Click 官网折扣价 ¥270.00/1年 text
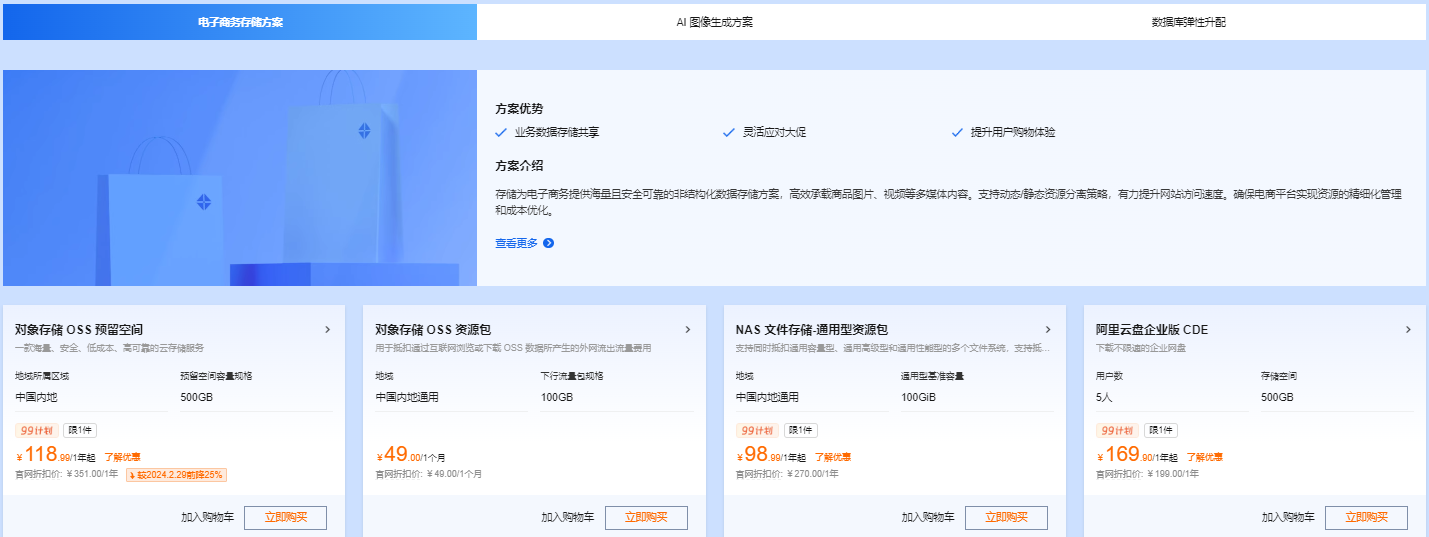The image size is (1429, 537). click(787, 474)
